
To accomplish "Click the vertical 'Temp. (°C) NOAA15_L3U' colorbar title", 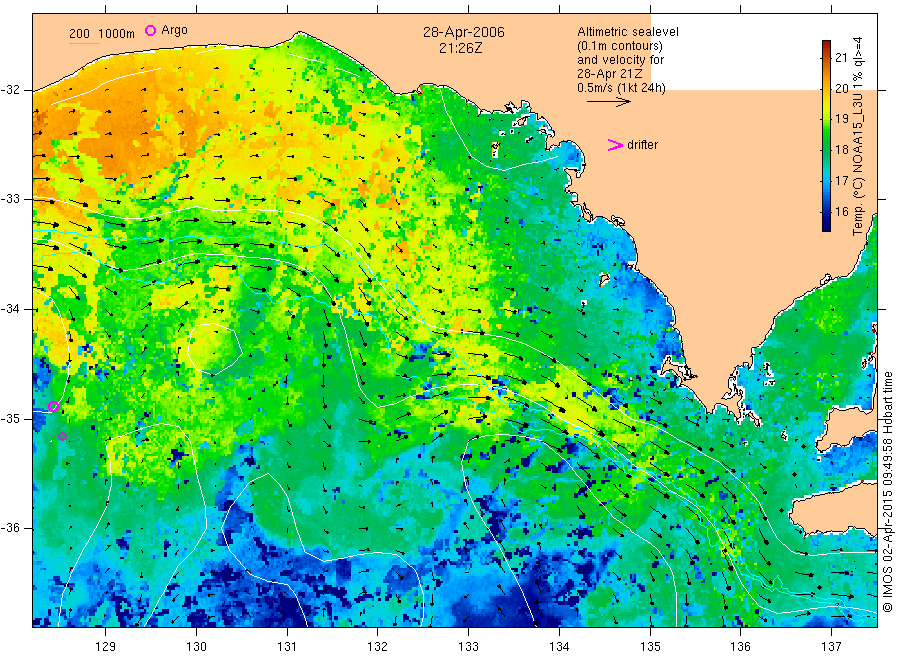I will (x=858, y=136).
